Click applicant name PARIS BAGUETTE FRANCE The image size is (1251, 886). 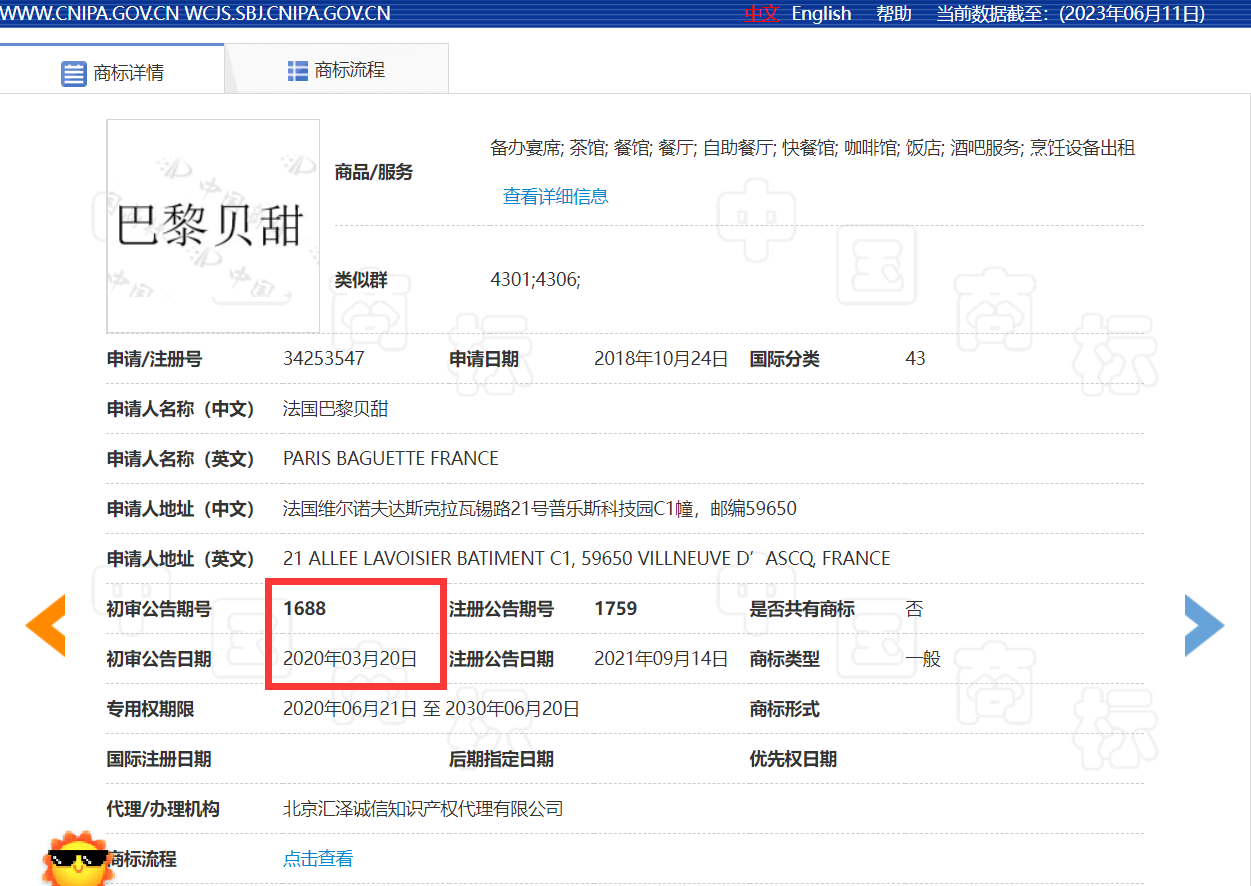point(390,459)
